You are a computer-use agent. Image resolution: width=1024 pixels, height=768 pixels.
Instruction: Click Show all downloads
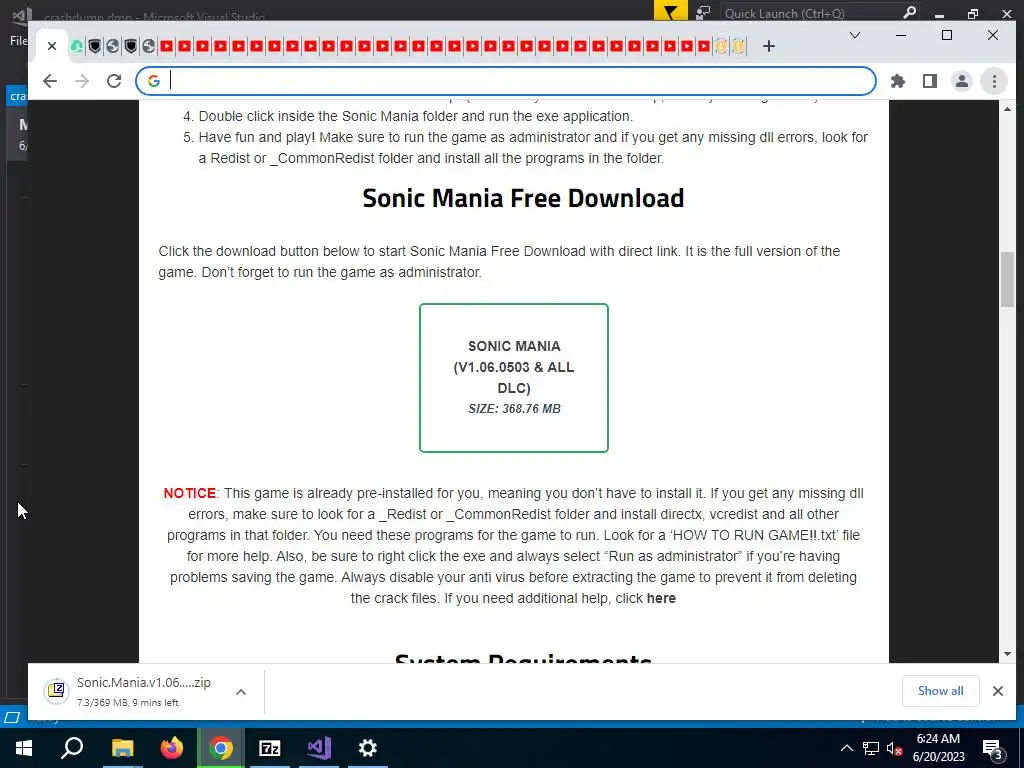tap(940, 691)
